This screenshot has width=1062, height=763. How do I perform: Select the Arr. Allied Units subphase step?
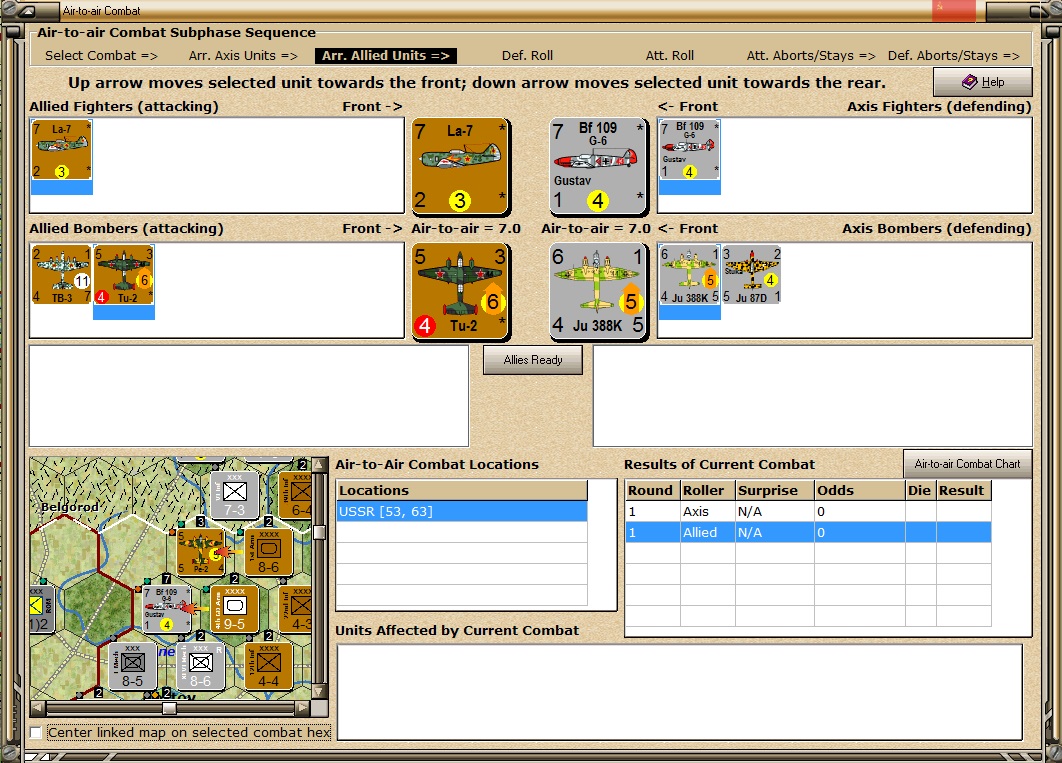pyautogui.click(x=385, y=56)
